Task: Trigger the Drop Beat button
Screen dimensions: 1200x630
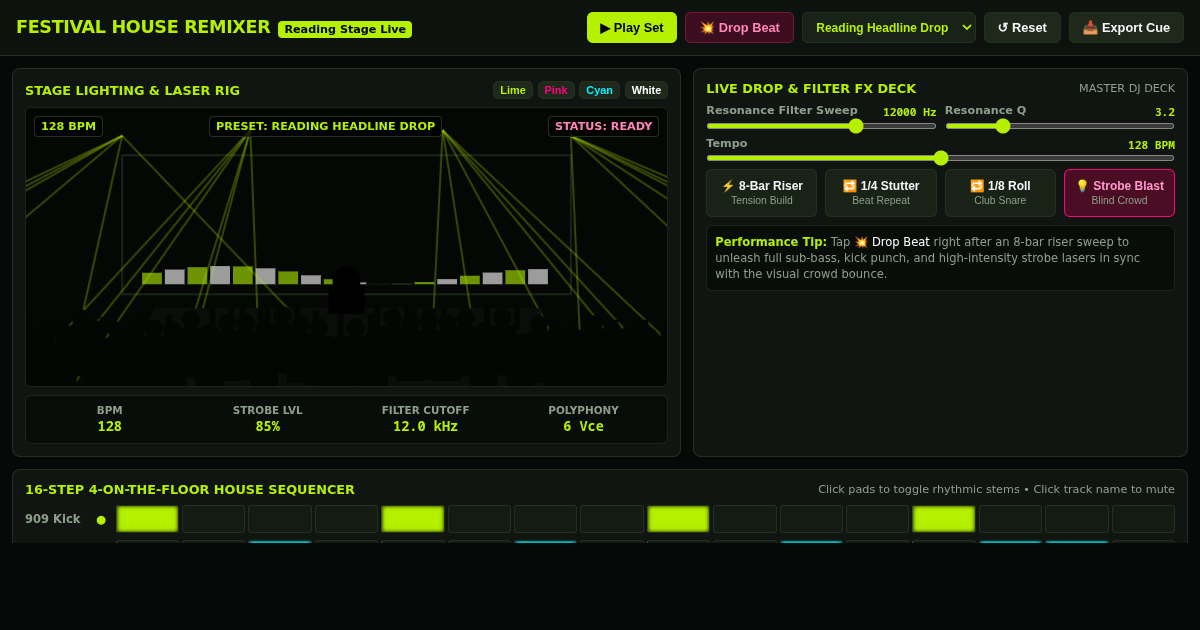Action: click(x=739, y=28)
